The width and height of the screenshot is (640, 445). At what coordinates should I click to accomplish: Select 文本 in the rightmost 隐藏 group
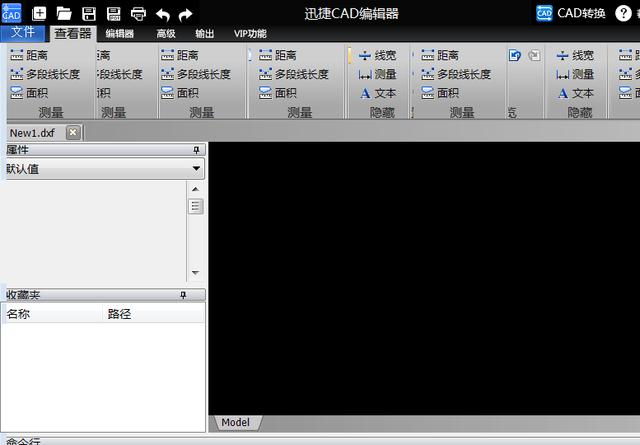click(575, 93)
